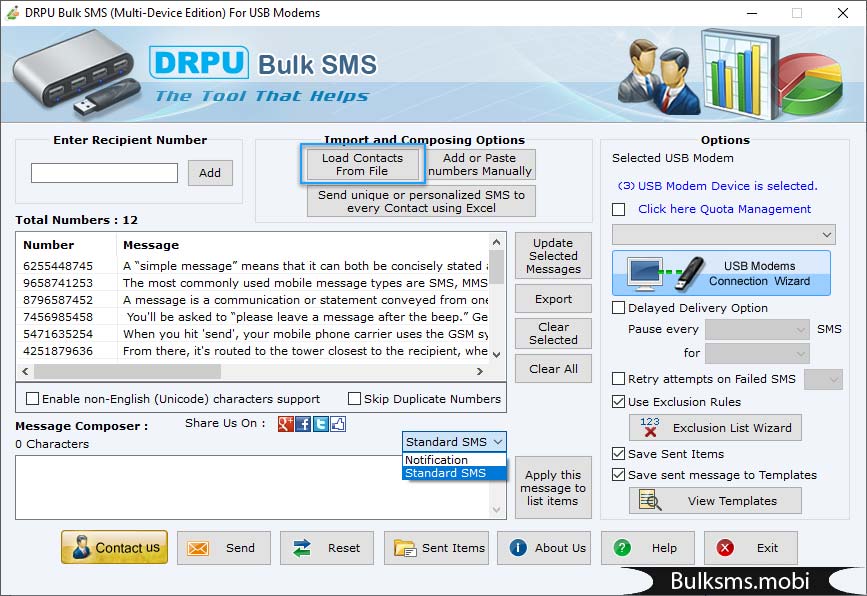Viewport: 867px width, 596px height.
Task: Click the envelope icon on Send button
Action: click(197, 548)
